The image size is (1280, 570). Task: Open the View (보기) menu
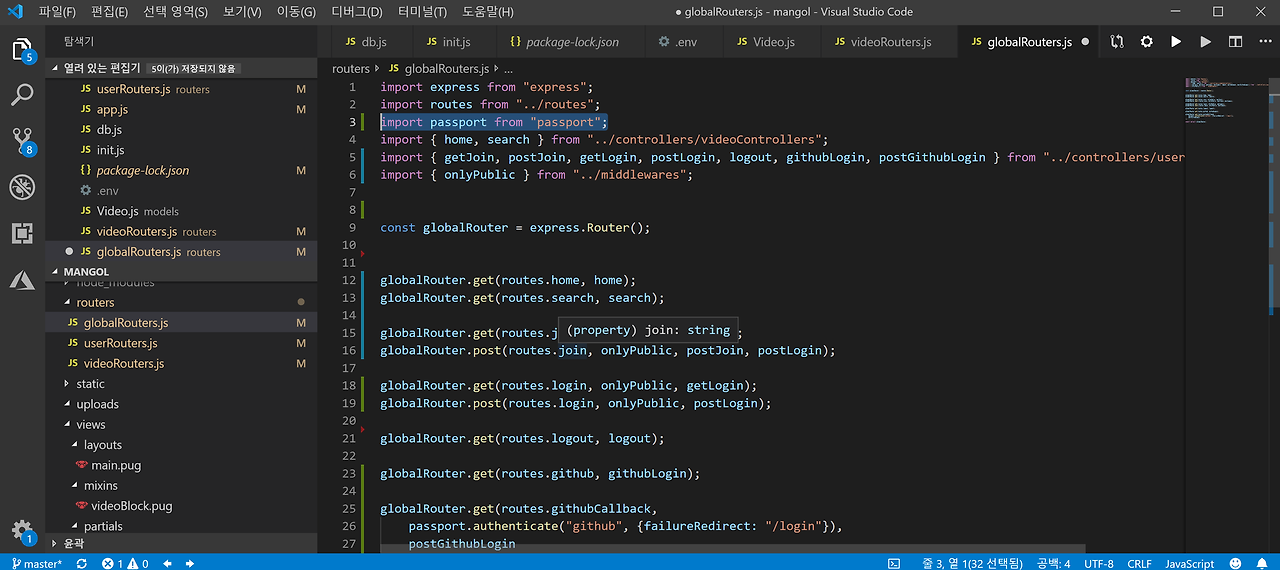pyautogui.click(x=242, y=12)
